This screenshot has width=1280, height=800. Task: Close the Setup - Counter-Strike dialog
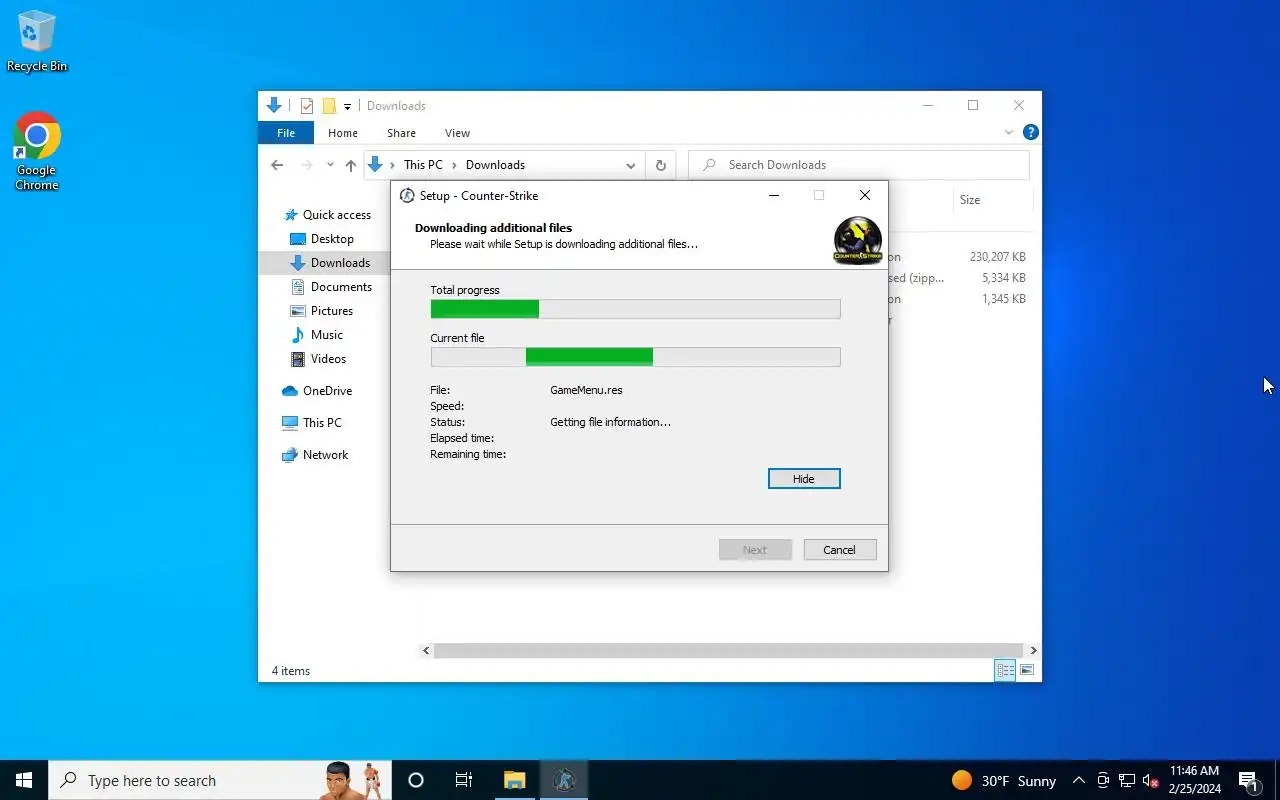865,195
